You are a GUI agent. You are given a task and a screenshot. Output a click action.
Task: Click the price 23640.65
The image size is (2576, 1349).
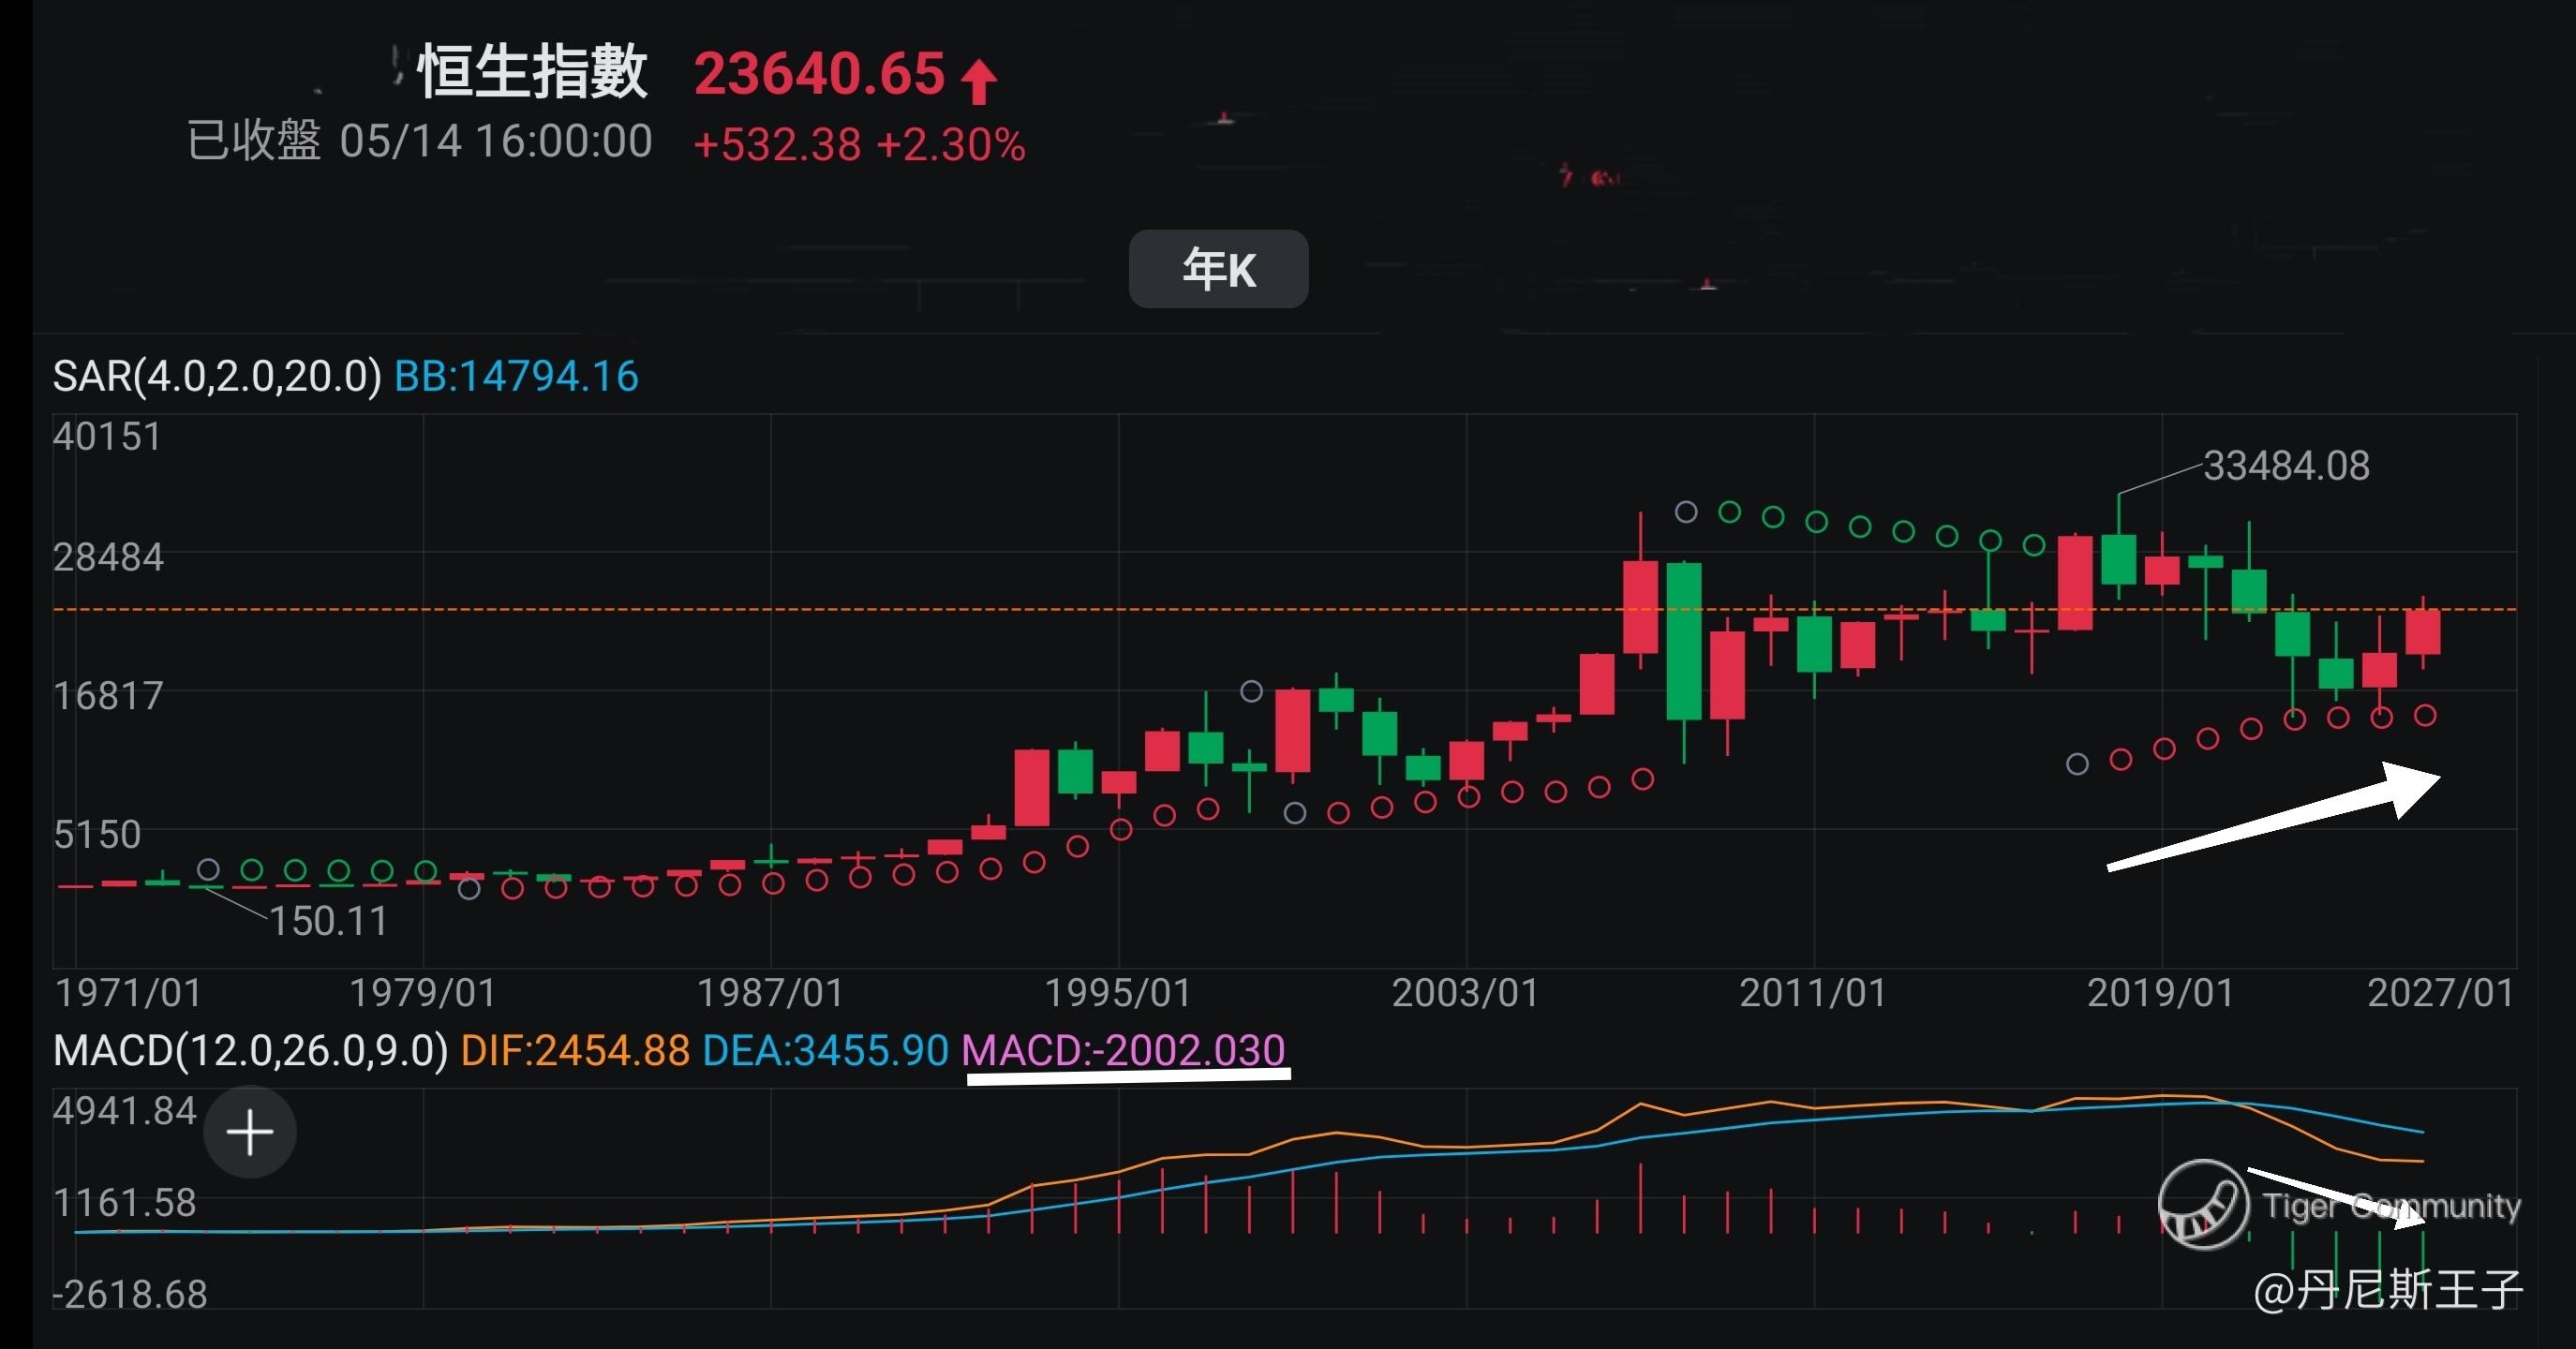pyautogui.click(x=819, y=74)
